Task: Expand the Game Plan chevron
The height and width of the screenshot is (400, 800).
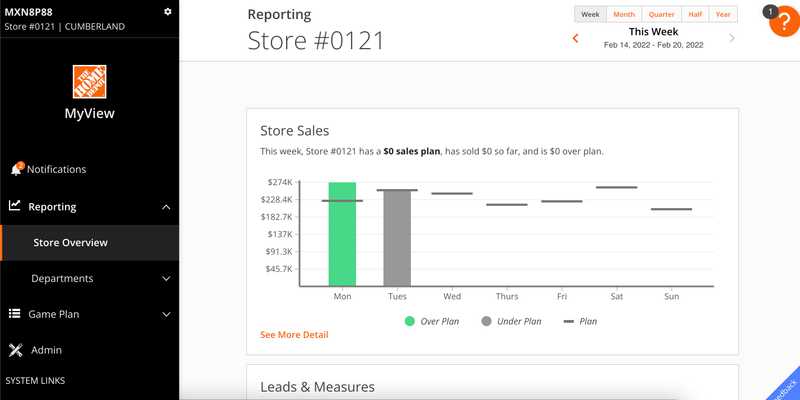Action: [166, 315]
